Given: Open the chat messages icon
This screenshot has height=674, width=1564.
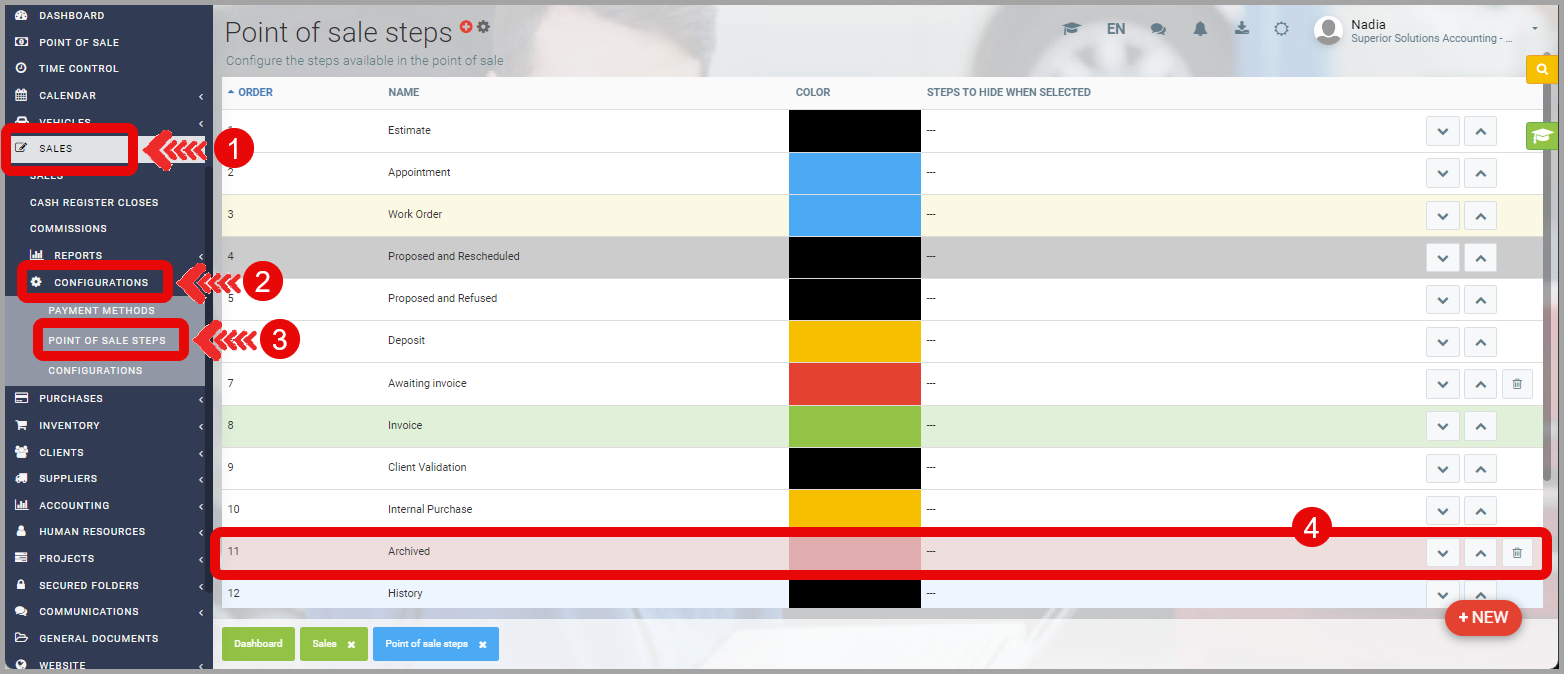Looking at the screenshot, I should click(1158, 29).
